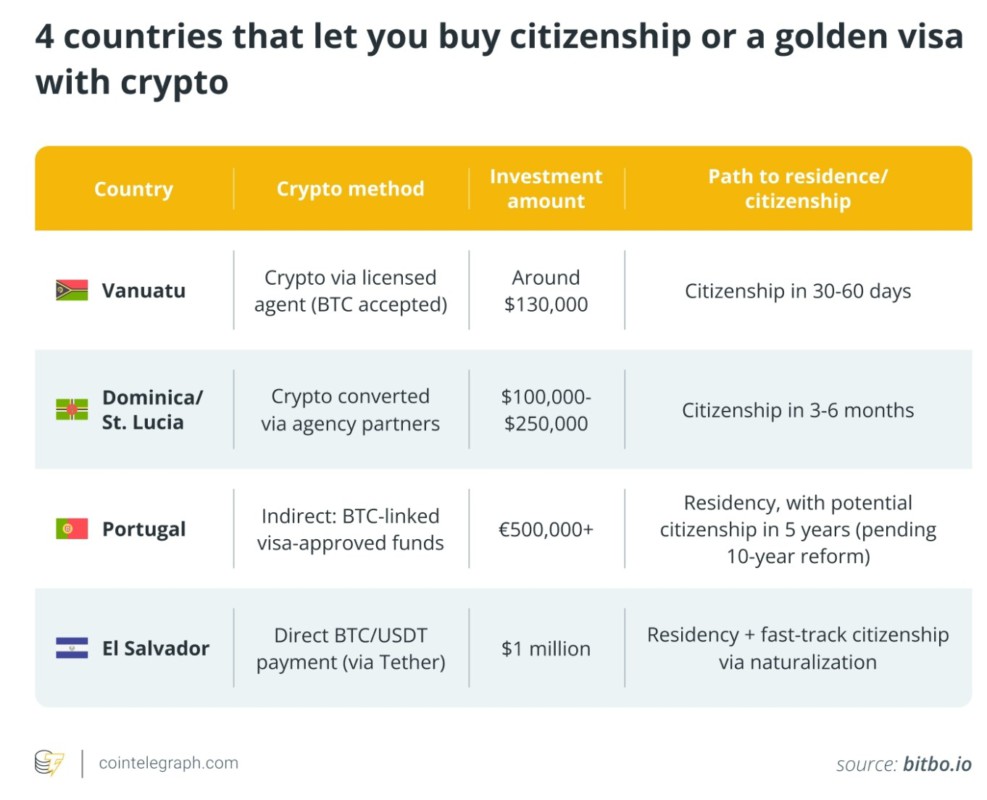Image resolution: width=987 pixels, height=800 pixels.
Task: Select the Path to residence/citizenship header
Action: 798,188
